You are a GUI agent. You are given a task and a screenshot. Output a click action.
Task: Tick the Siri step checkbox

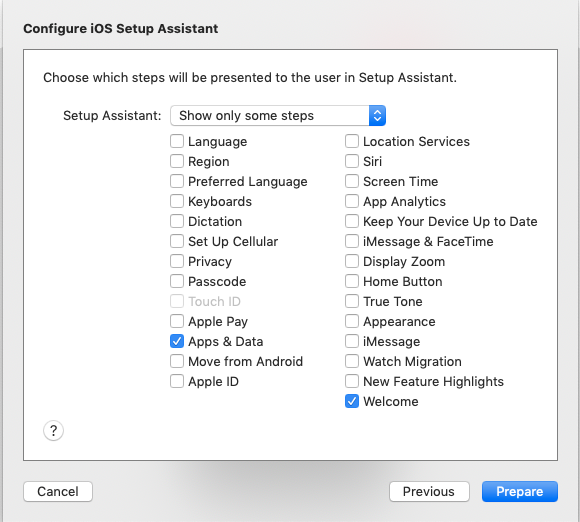point(352,161)
